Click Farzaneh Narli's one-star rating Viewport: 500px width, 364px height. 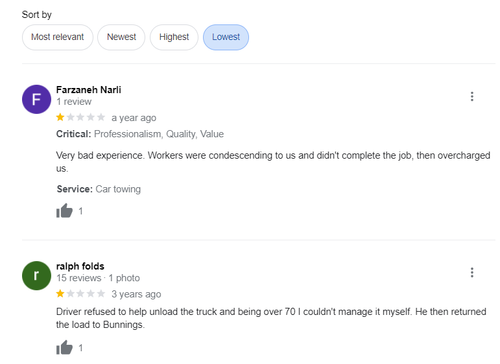pyautogui.click(x=80, y=117)
